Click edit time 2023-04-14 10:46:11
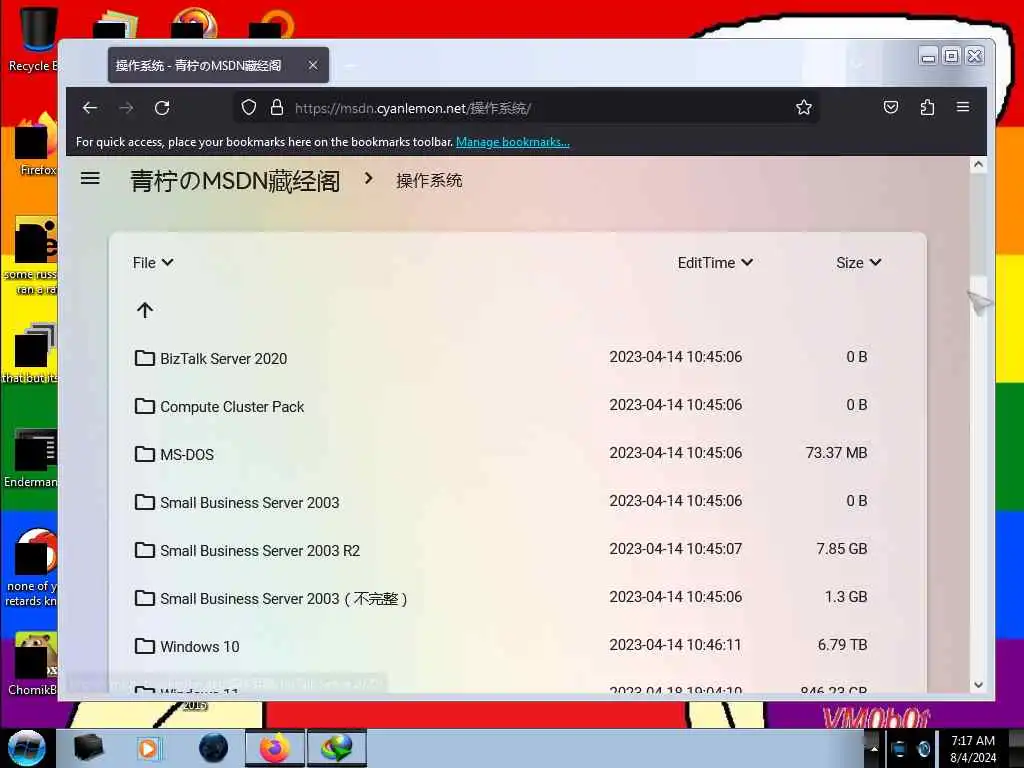This screenshot has width=1024, height=768. 676,645
